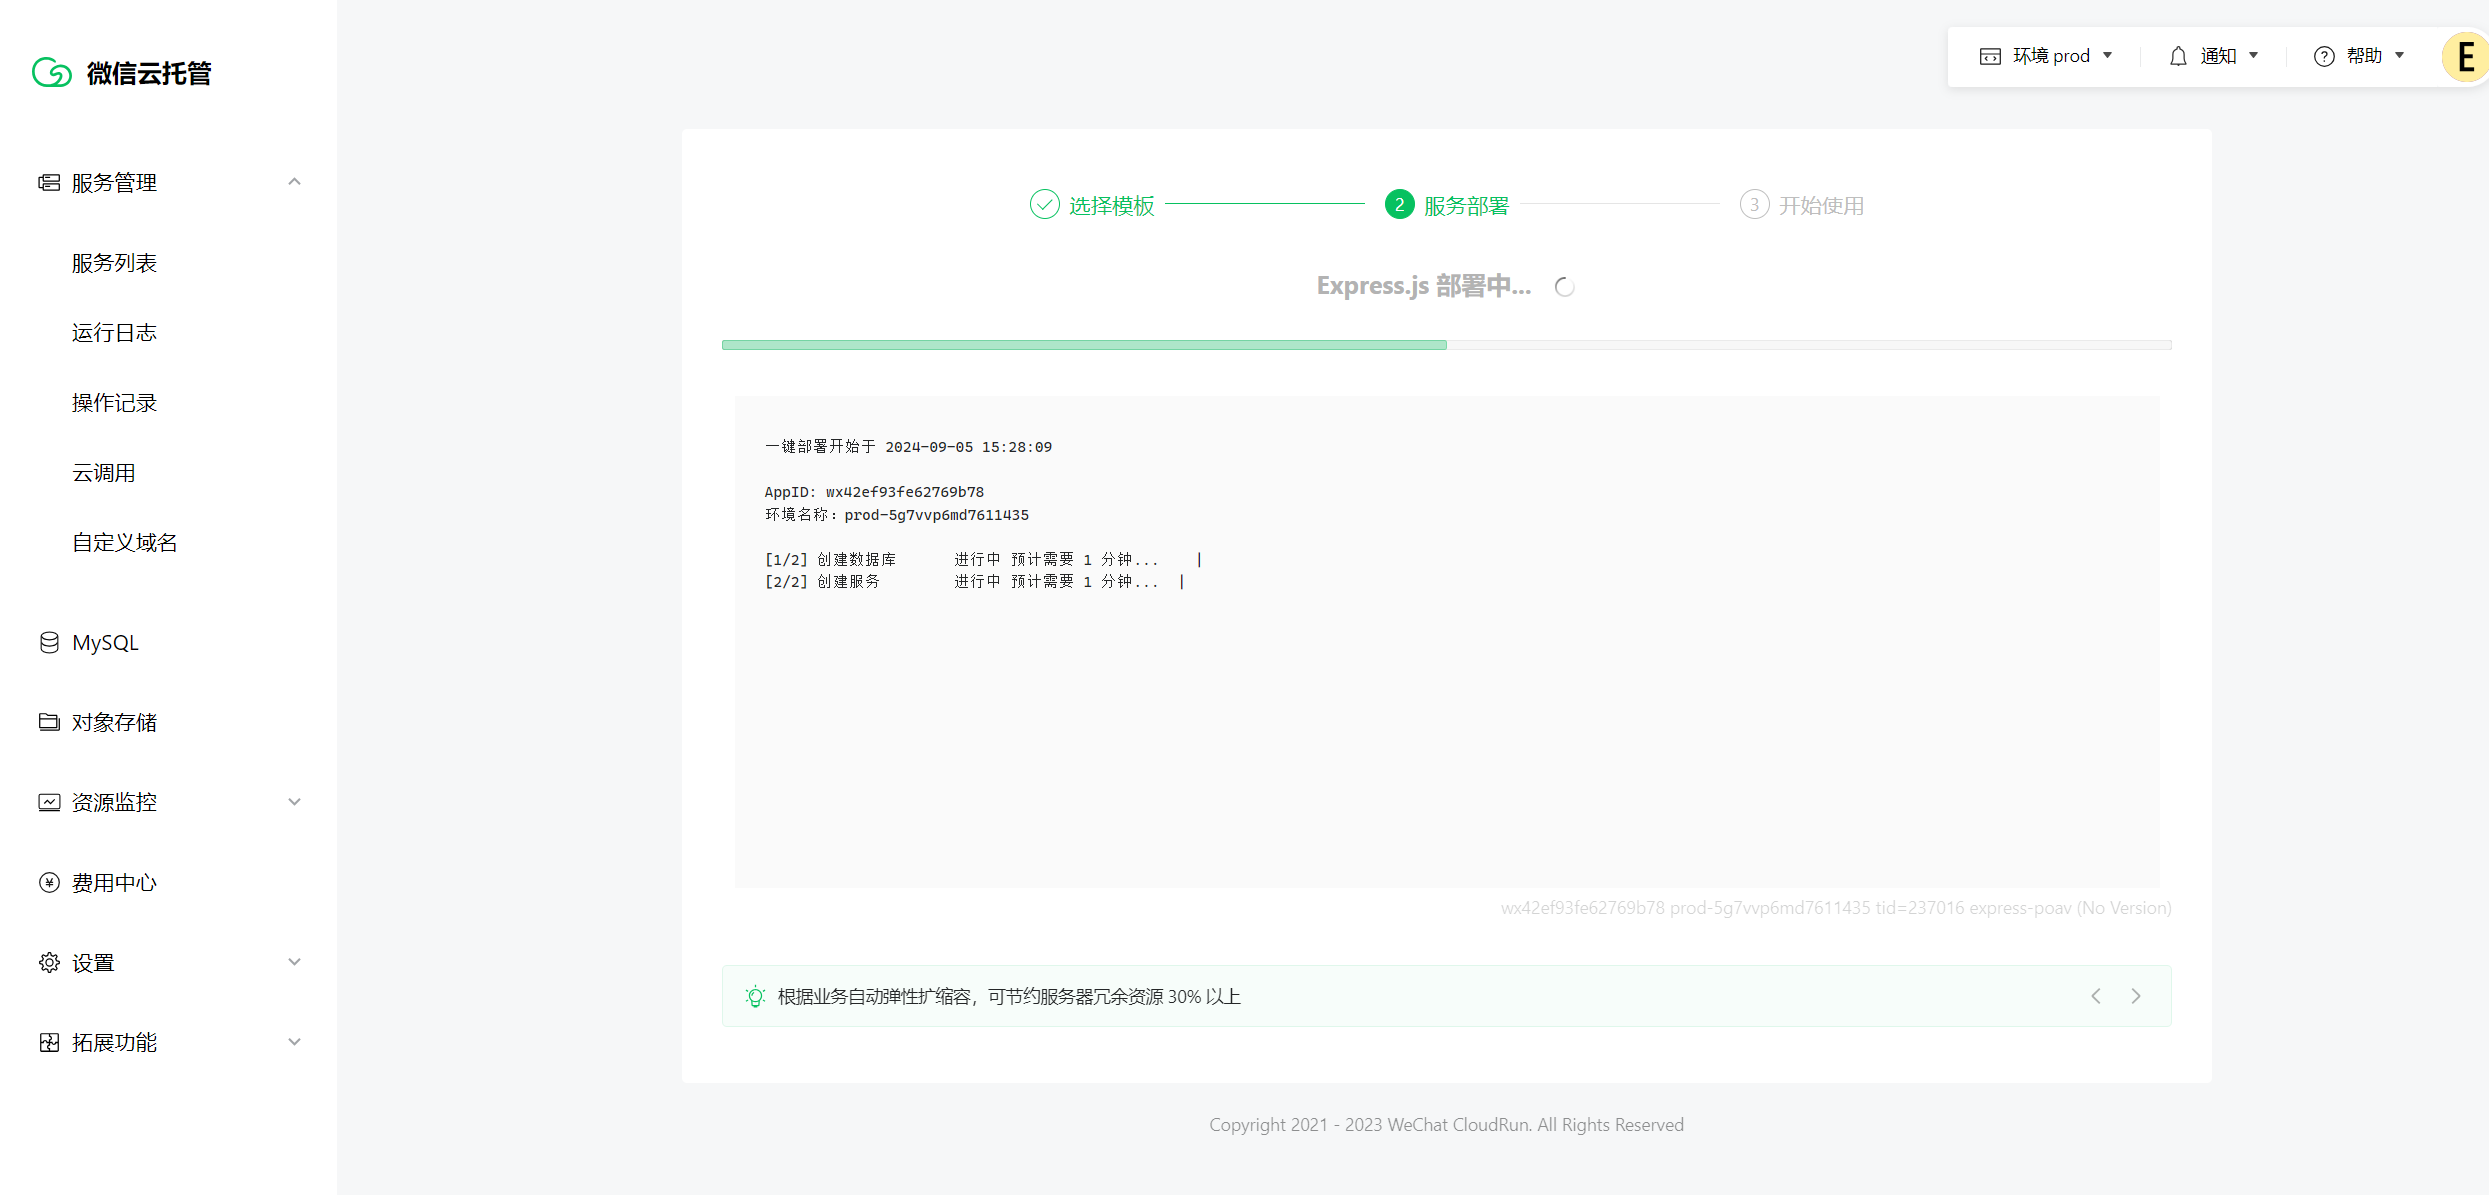
Task: Click the yellow E user avatar
Action: click(2465, 56)
